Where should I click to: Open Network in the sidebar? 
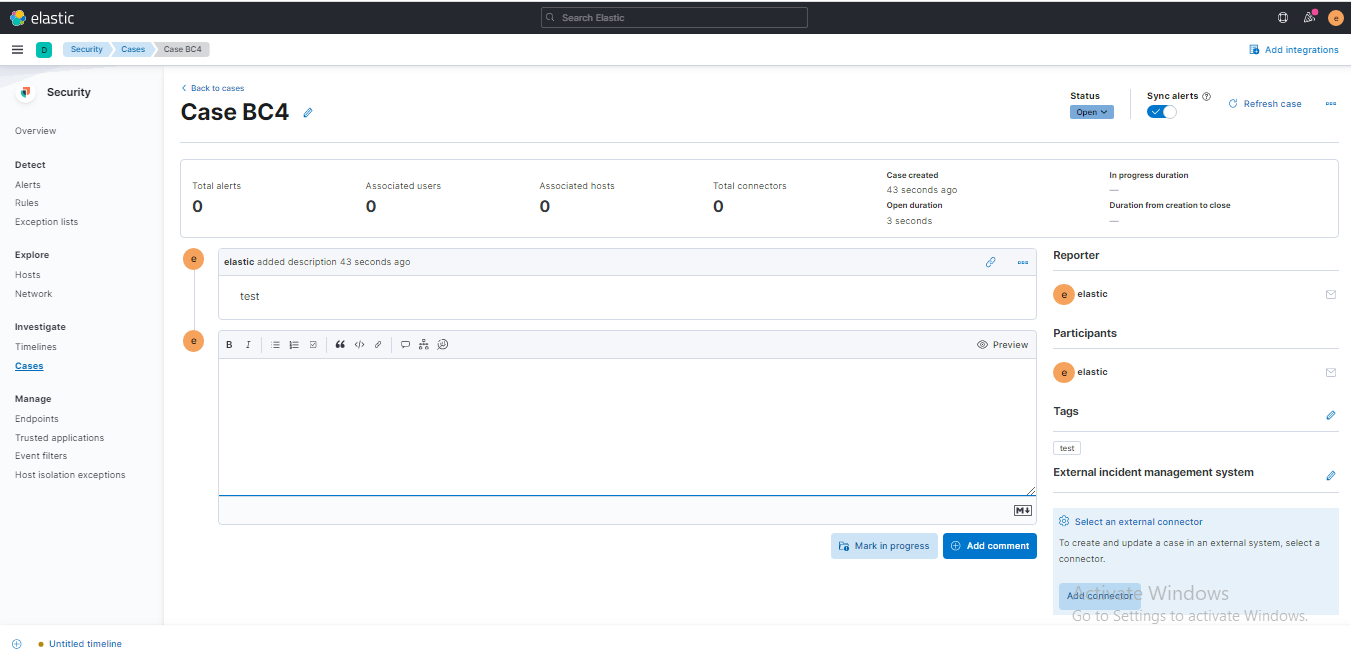point(33,294)
